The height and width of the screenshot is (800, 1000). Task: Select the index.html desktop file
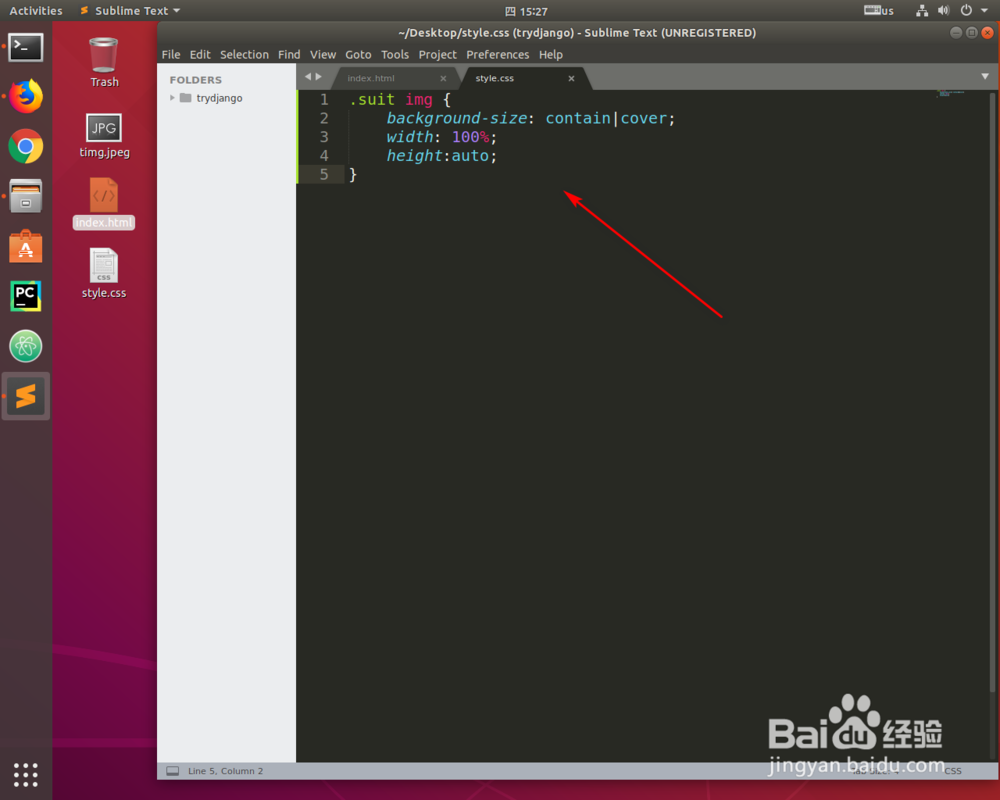104,204
